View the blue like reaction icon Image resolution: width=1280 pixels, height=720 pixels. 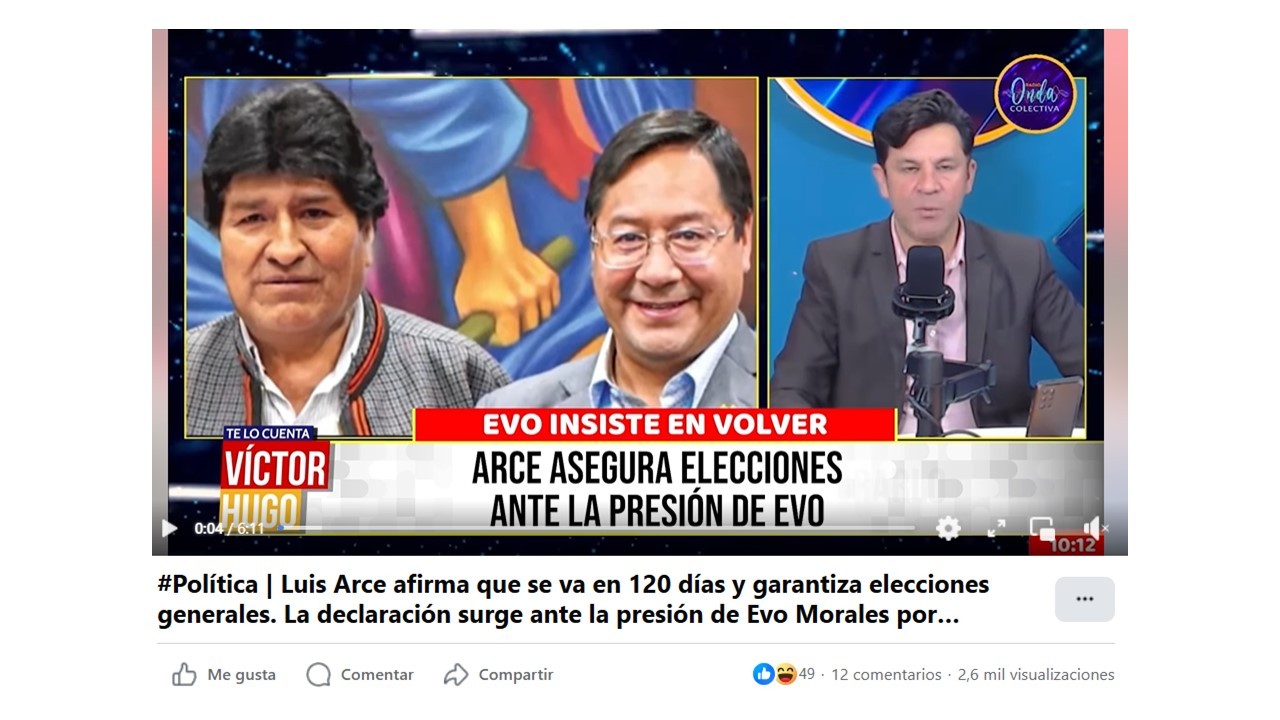[763, 674]
